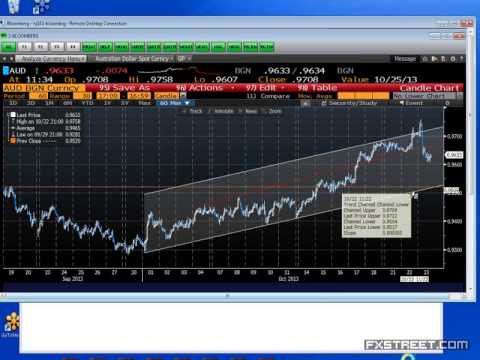The image size is (480, 360).
Task: Select the Annotate pencil tool
Action: click(x=220, y=111)
